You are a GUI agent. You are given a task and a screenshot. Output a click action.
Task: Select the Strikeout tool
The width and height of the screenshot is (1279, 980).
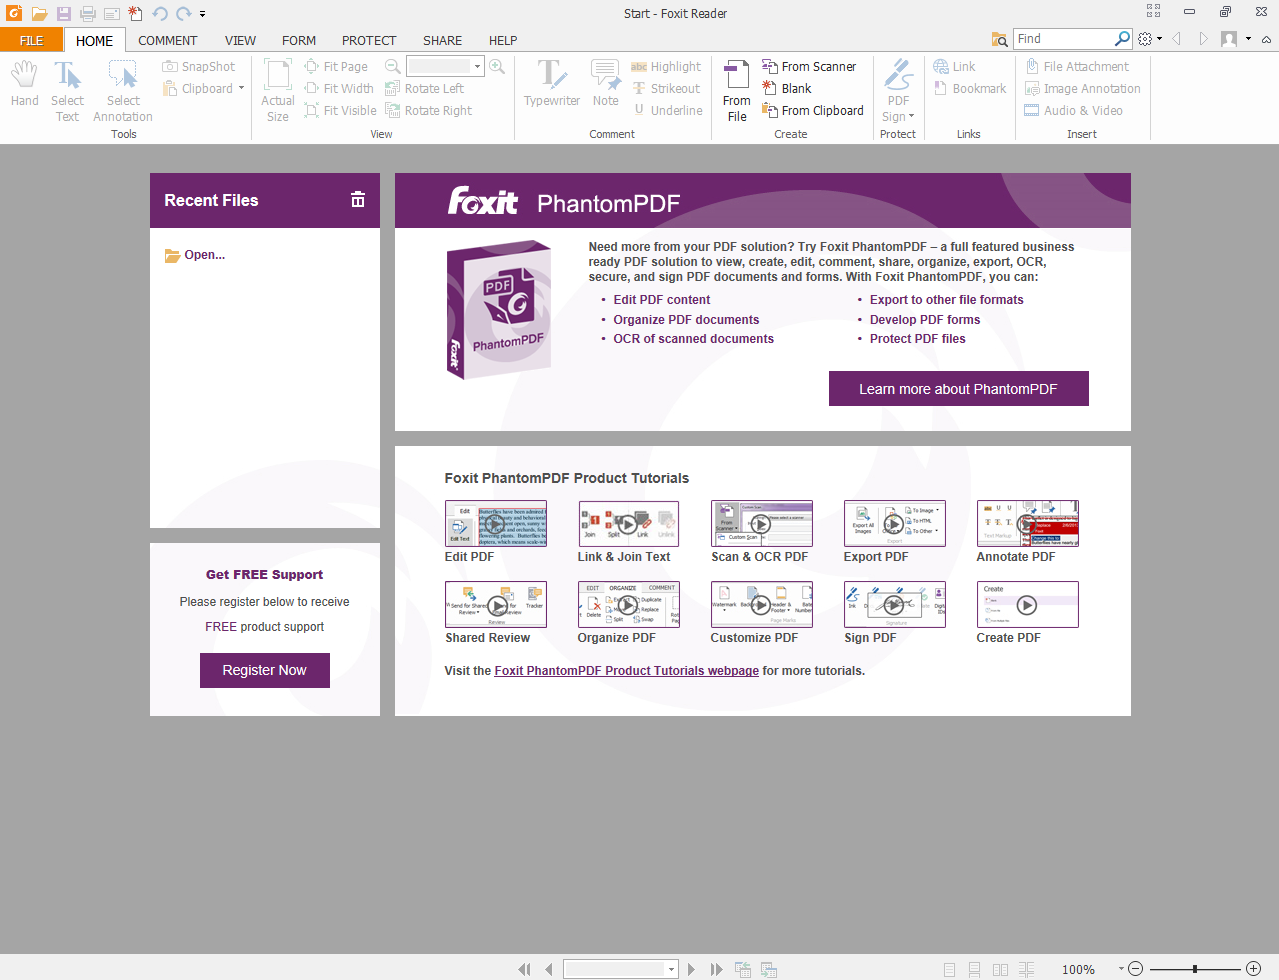(665, 89)
